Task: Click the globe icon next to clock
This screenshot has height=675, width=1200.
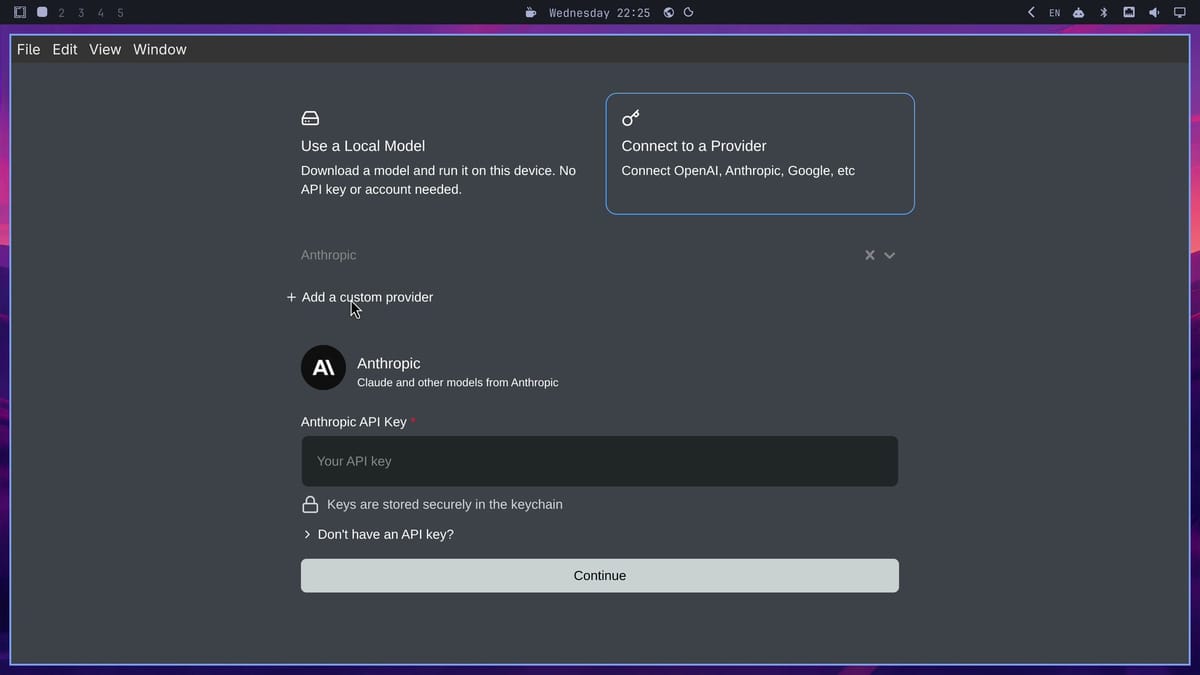Action: 669,13
